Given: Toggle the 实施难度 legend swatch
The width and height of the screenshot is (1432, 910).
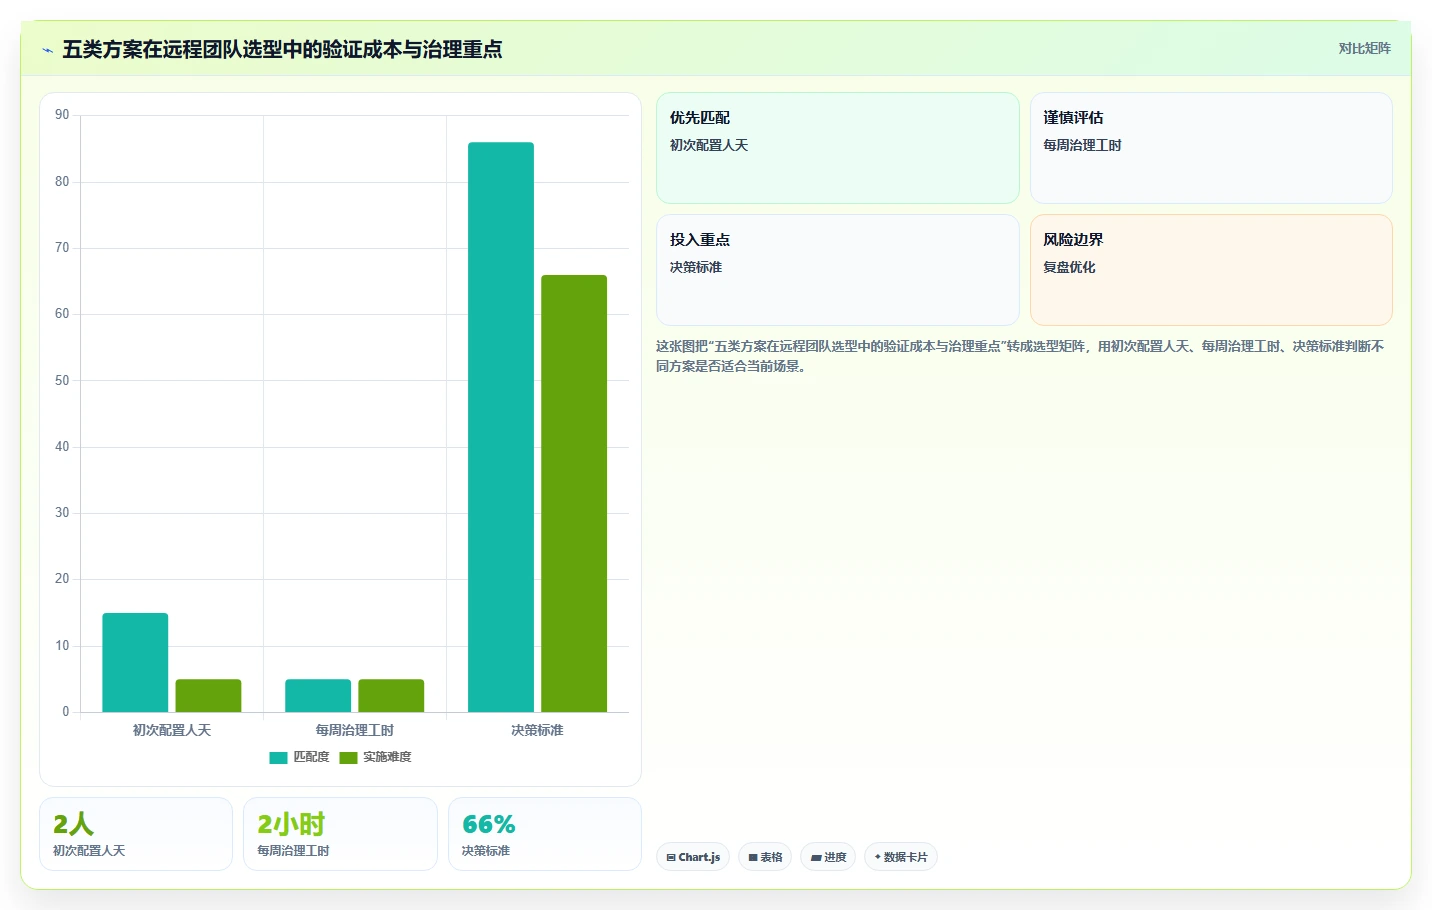Looking at the screenshot, I should (348, 757).
